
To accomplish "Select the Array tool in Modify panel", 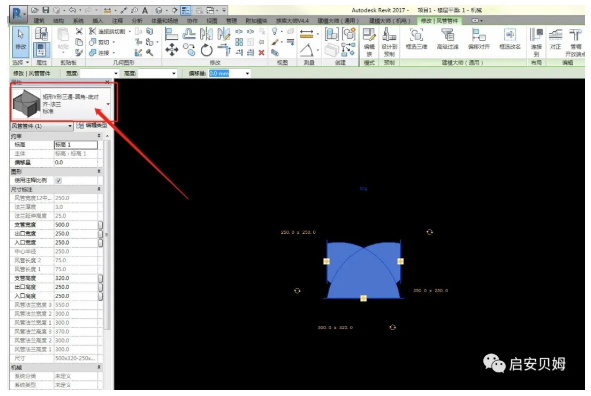I will pyautogui.click(x=239, y=42).
